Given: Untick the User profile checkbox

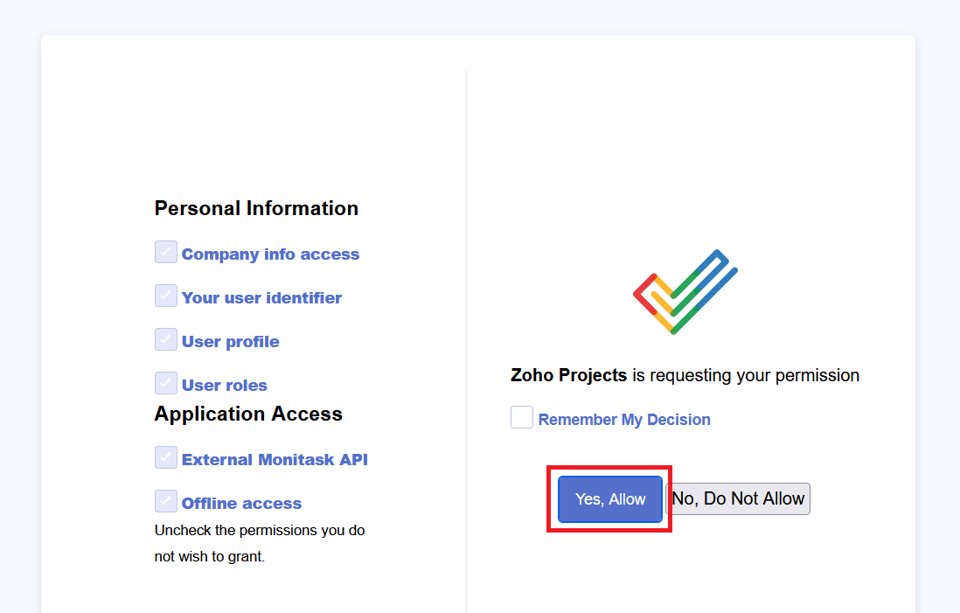Looking at the screenshot, I should (x=166, y=340).
